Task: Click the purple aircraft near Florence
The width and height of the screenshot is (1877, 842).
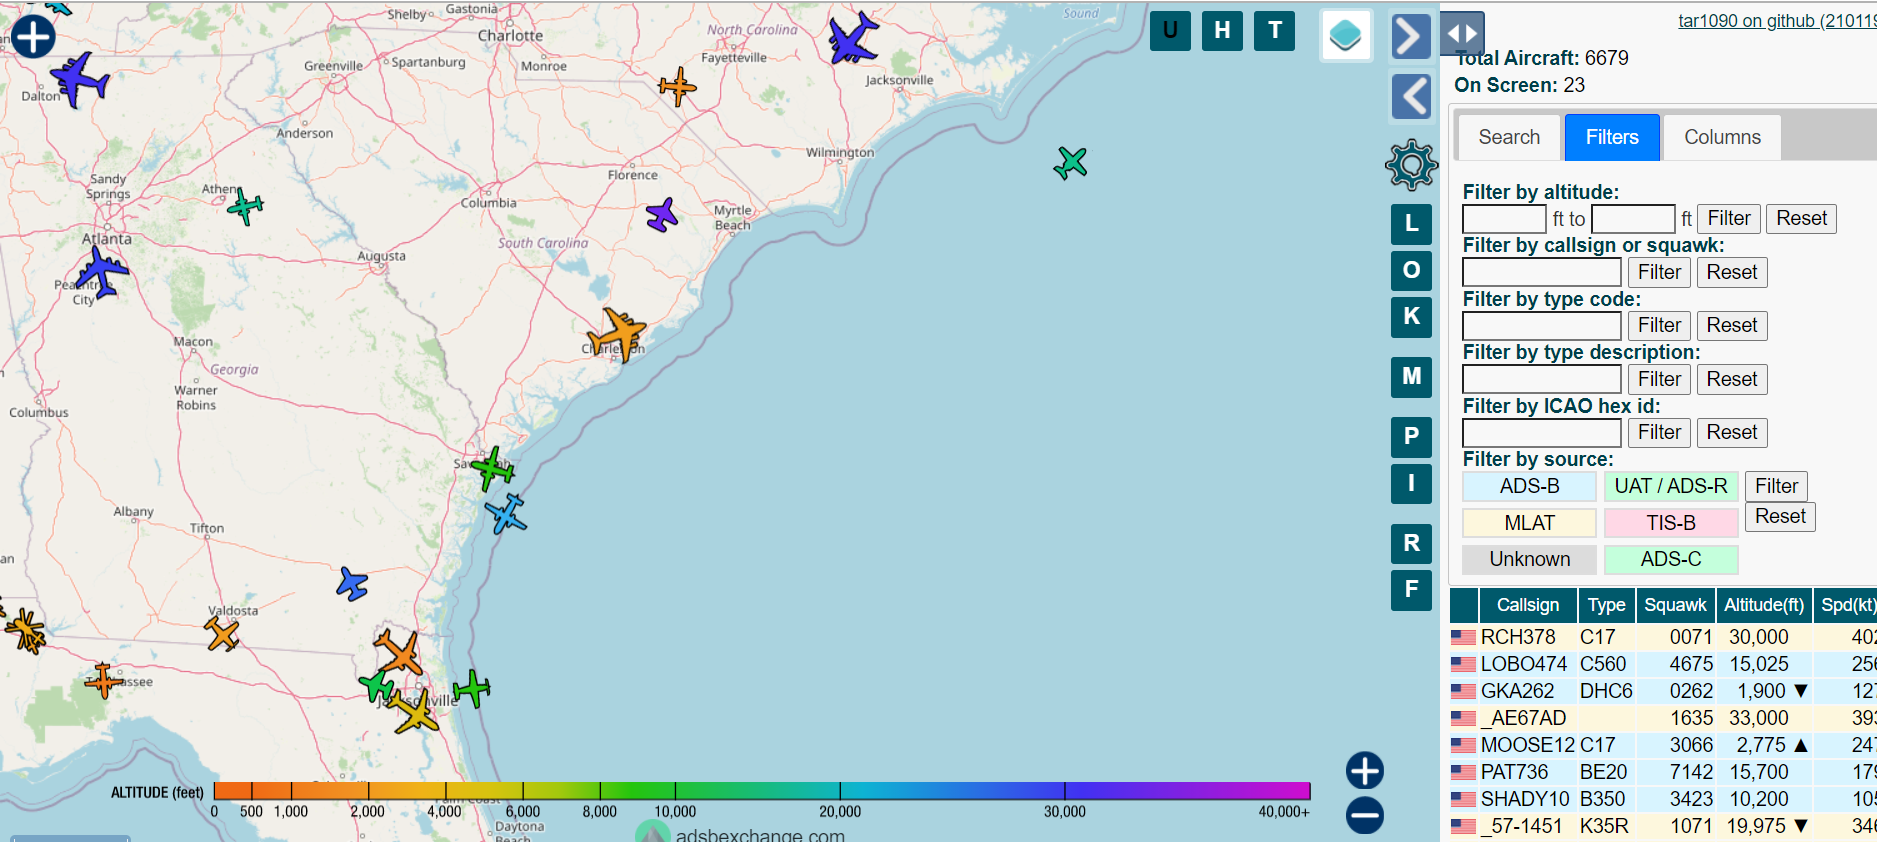Action: pos(662,214)
